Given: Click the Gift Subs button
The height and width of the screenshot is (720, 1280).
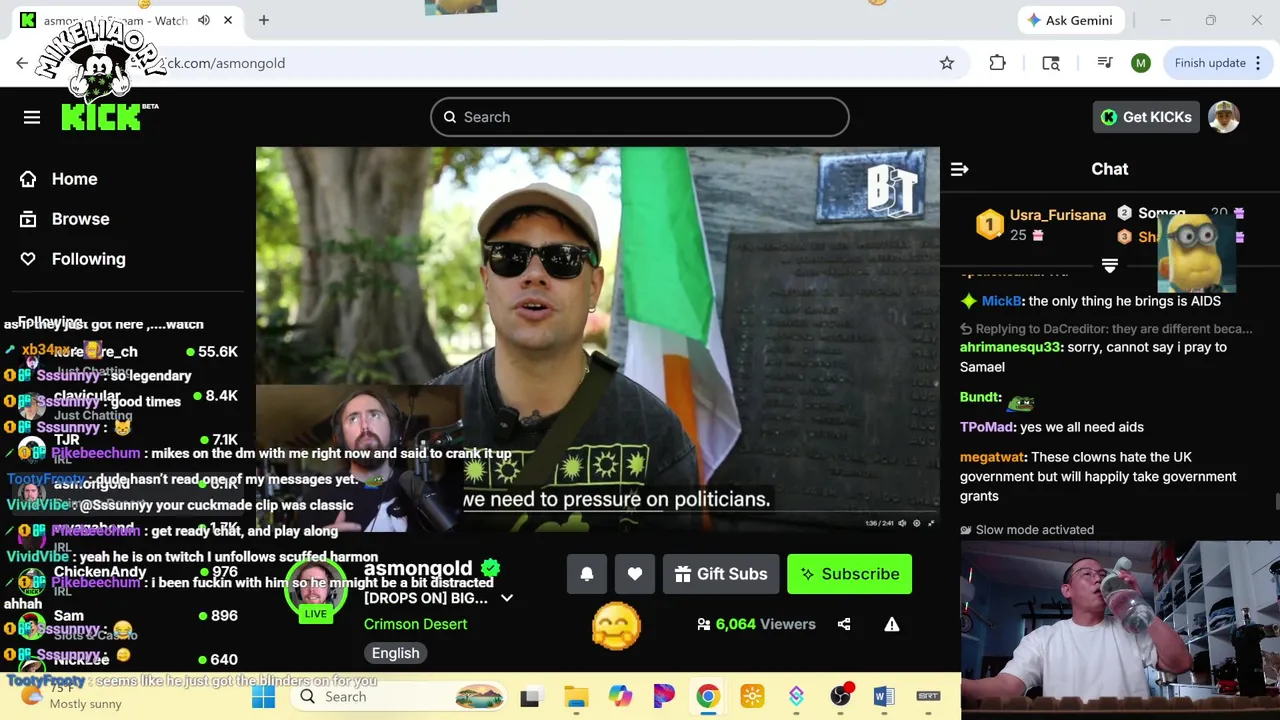Looking at the screenshot, I should click(721, 574).
